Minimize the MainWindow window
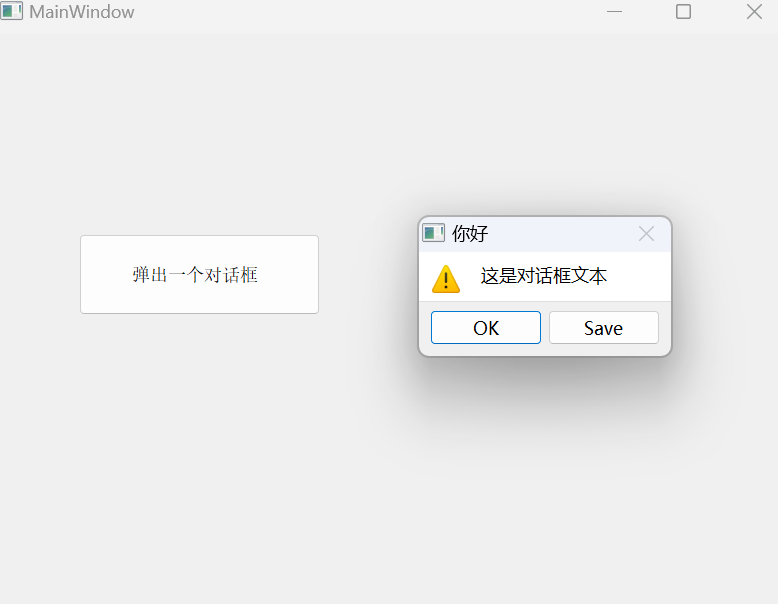The width and height of the screenshot is (778, 604). click(x=614, y=11)
